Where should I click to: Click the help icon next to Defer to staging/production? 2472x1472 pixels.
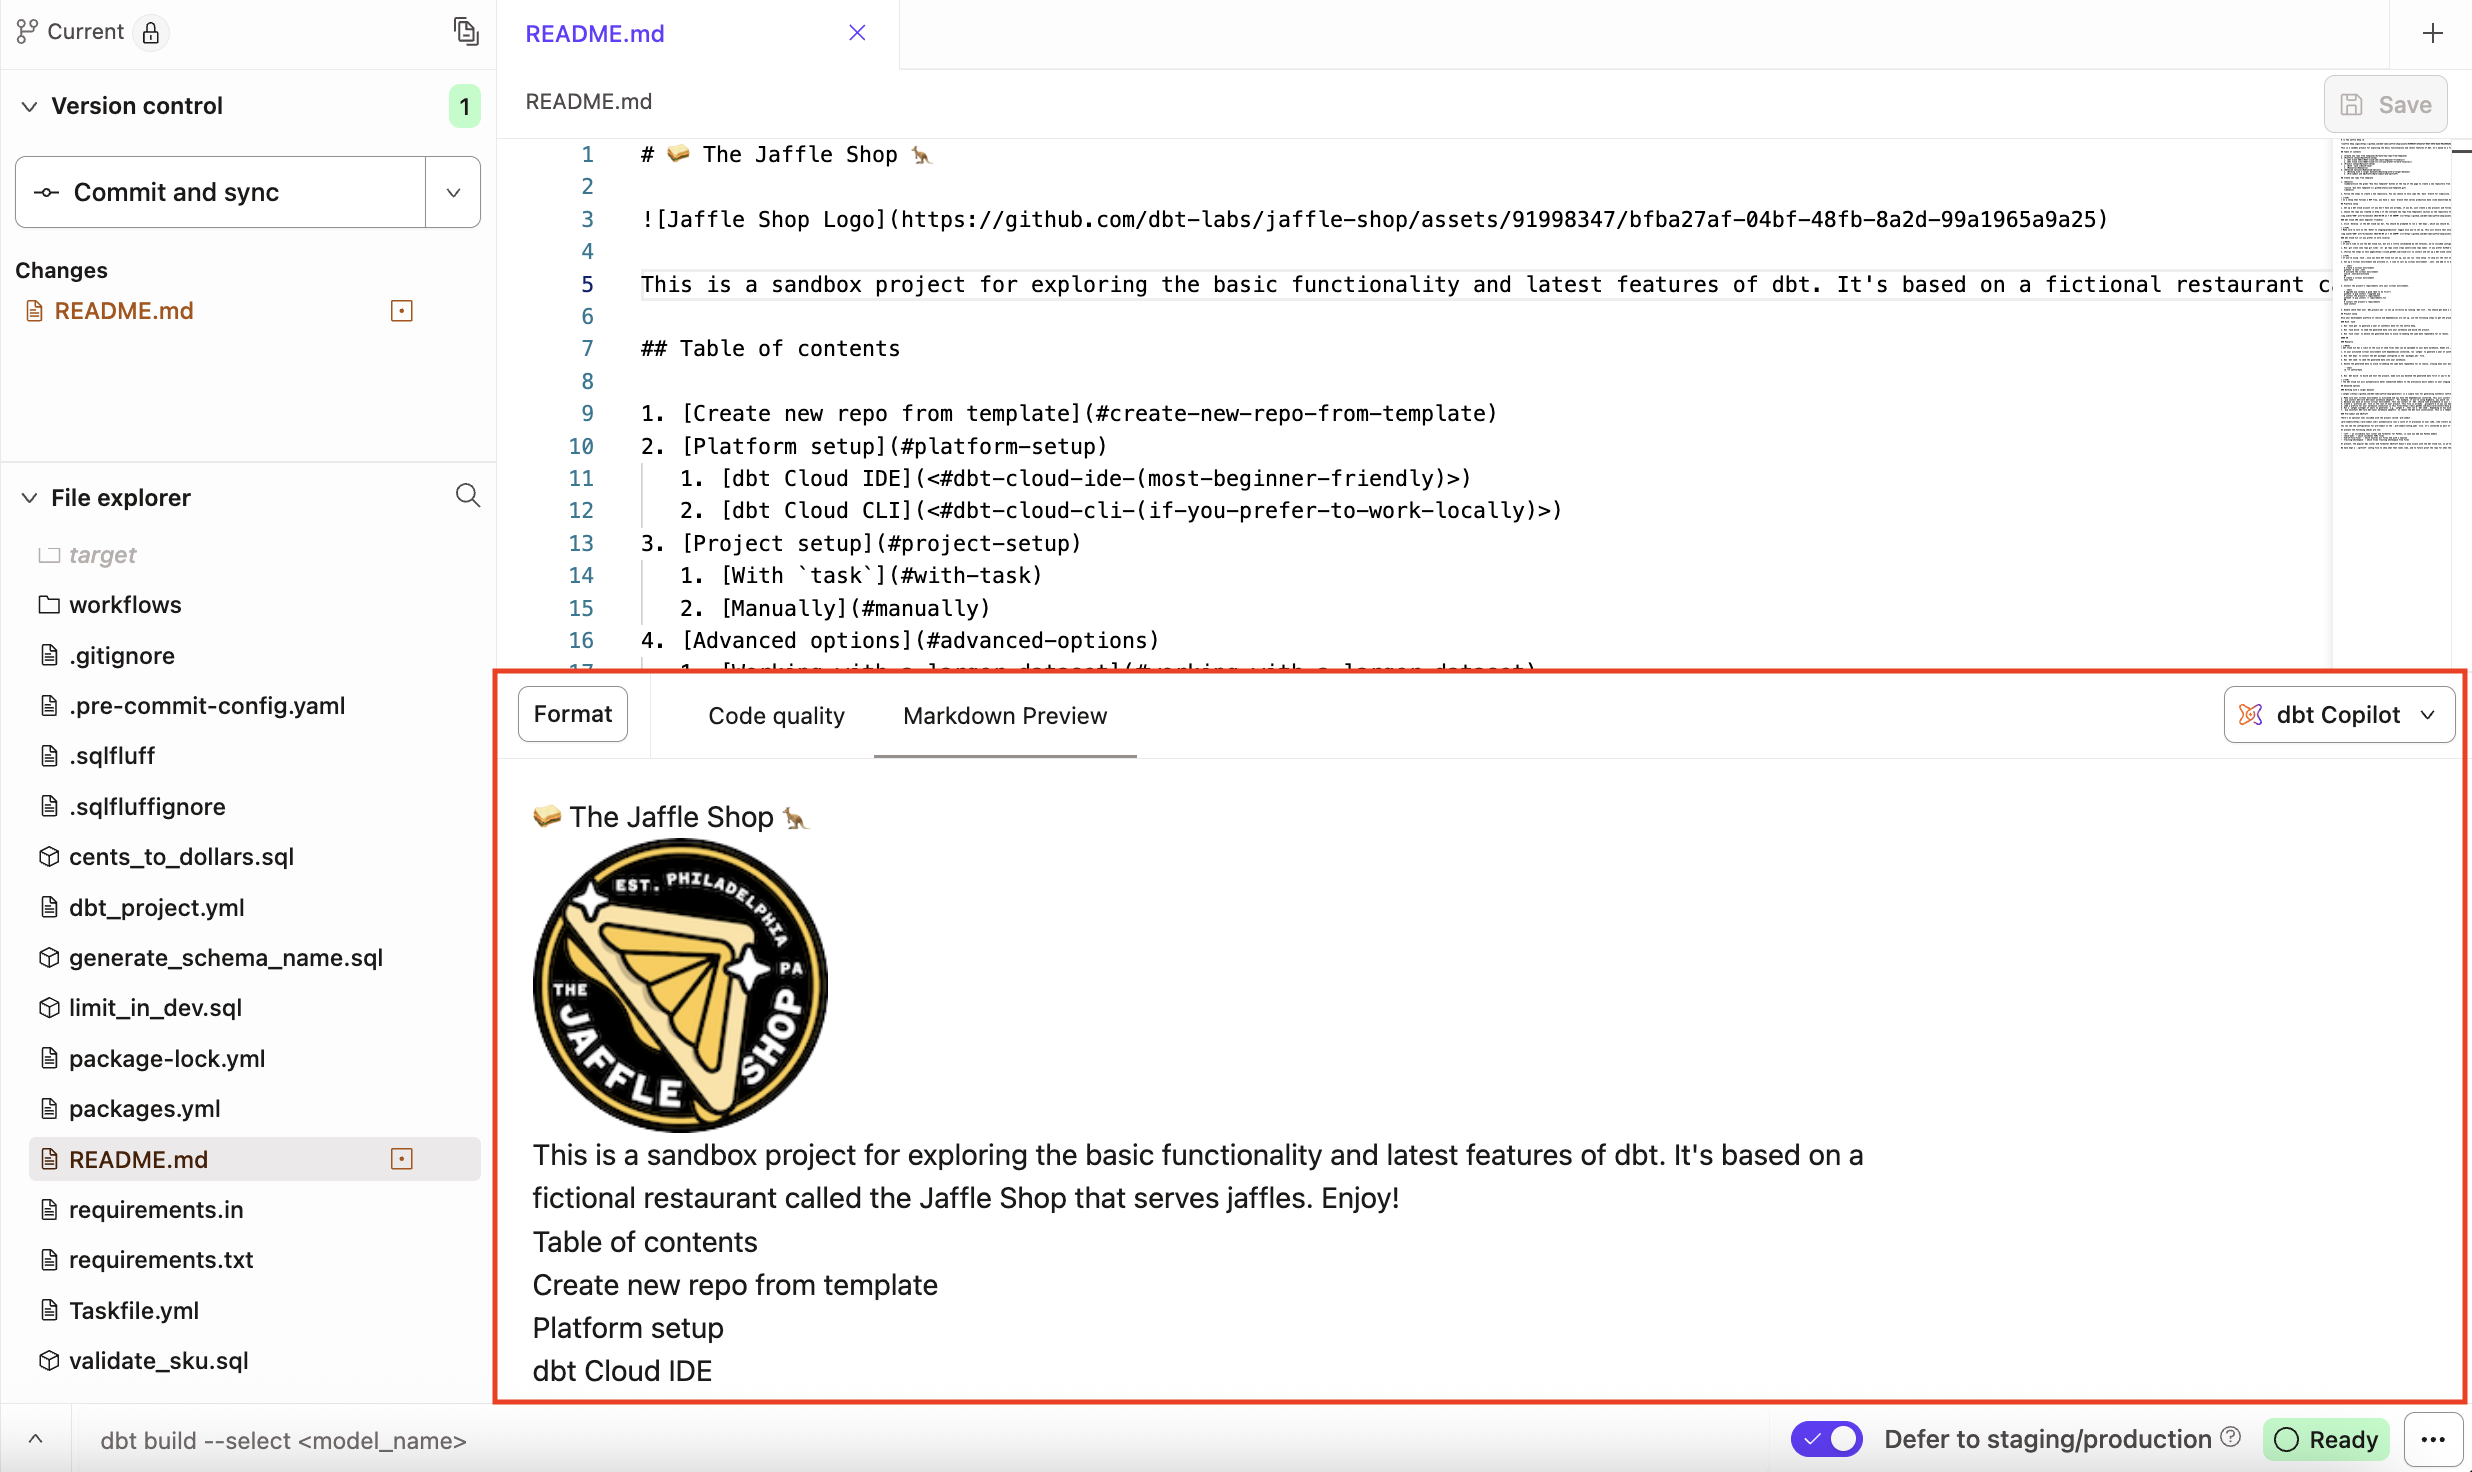coord(2230,1437)
